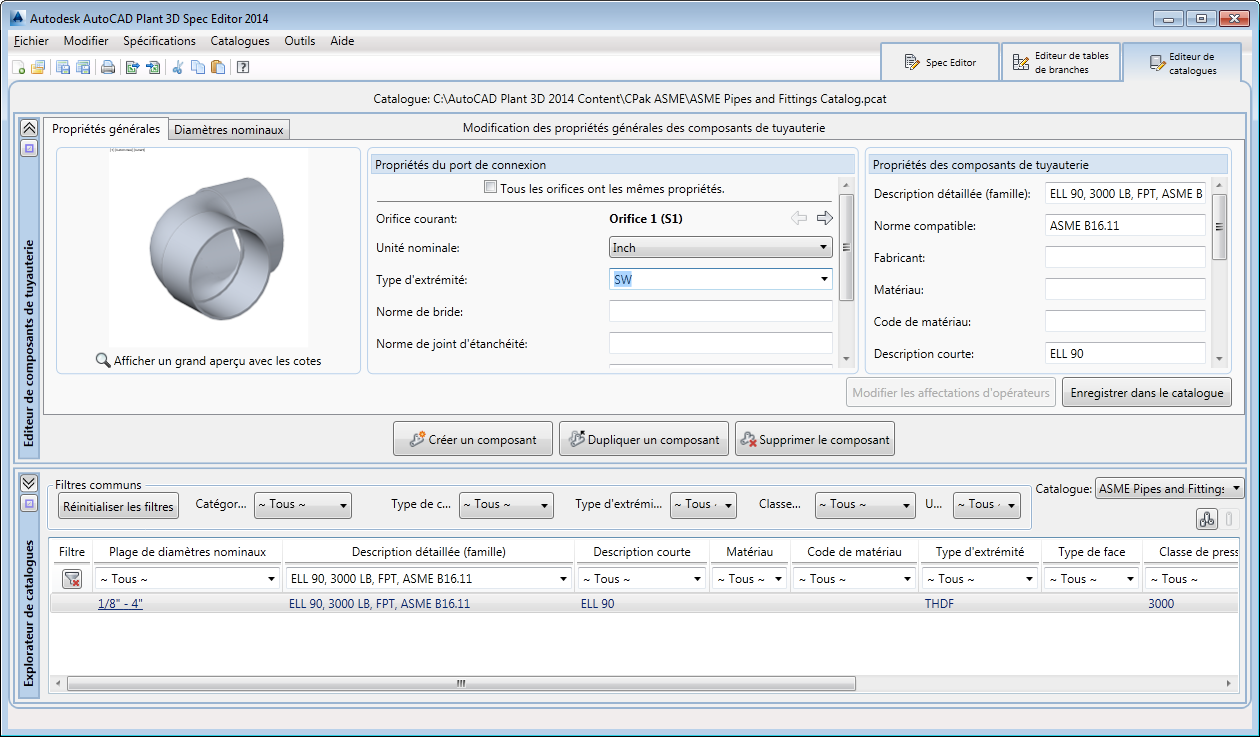Open the Type de composant common filter dropdown

[506, 505]
